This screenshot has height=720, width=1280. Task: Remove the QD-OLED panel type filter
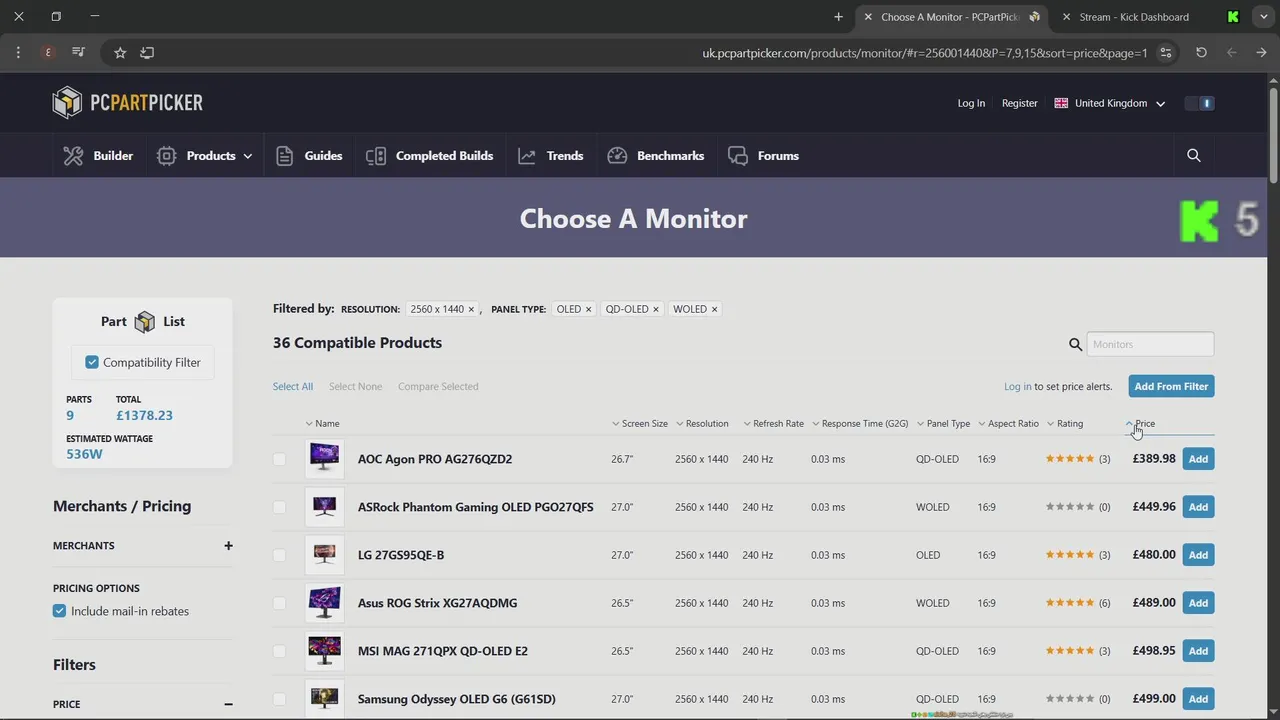(656, 310)
